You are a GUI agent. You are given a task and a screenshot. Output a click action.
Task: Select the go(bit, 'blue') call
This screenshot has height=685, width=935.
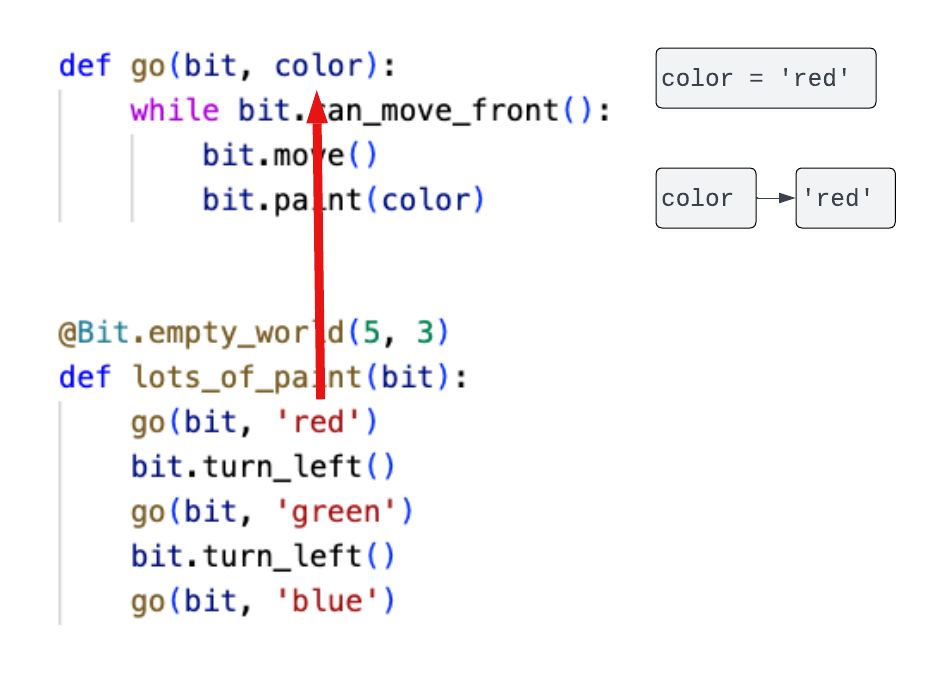(261, 600)
